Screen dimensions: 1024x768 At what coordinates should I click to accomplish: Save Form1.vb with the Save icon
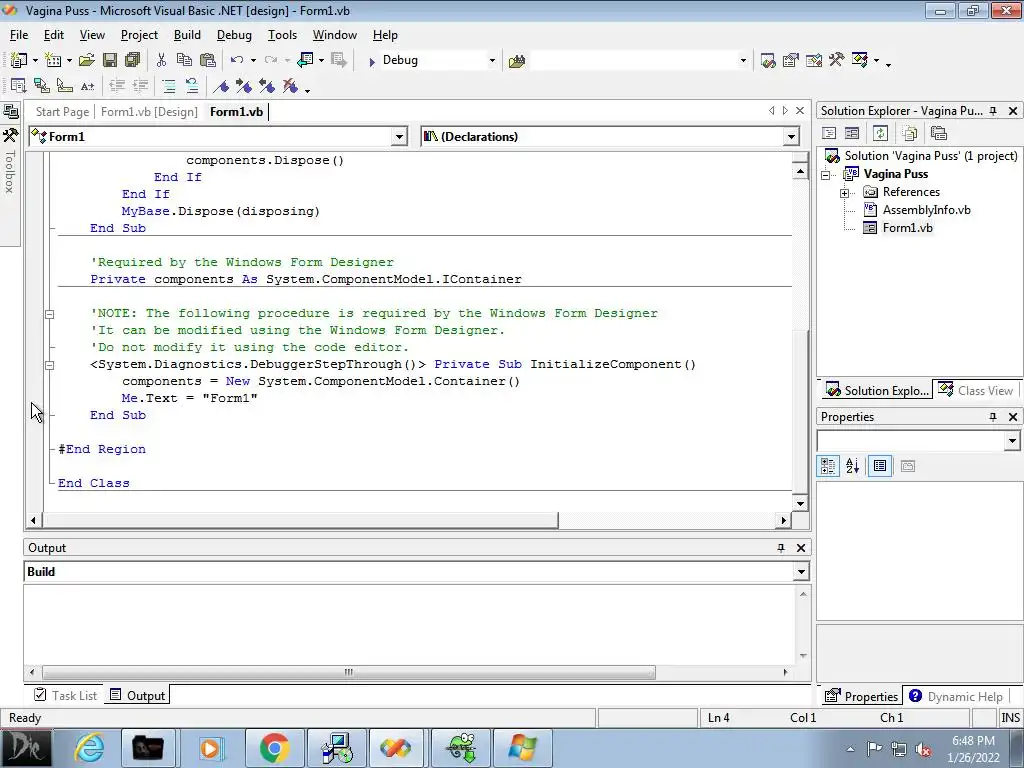coord(110,60)
